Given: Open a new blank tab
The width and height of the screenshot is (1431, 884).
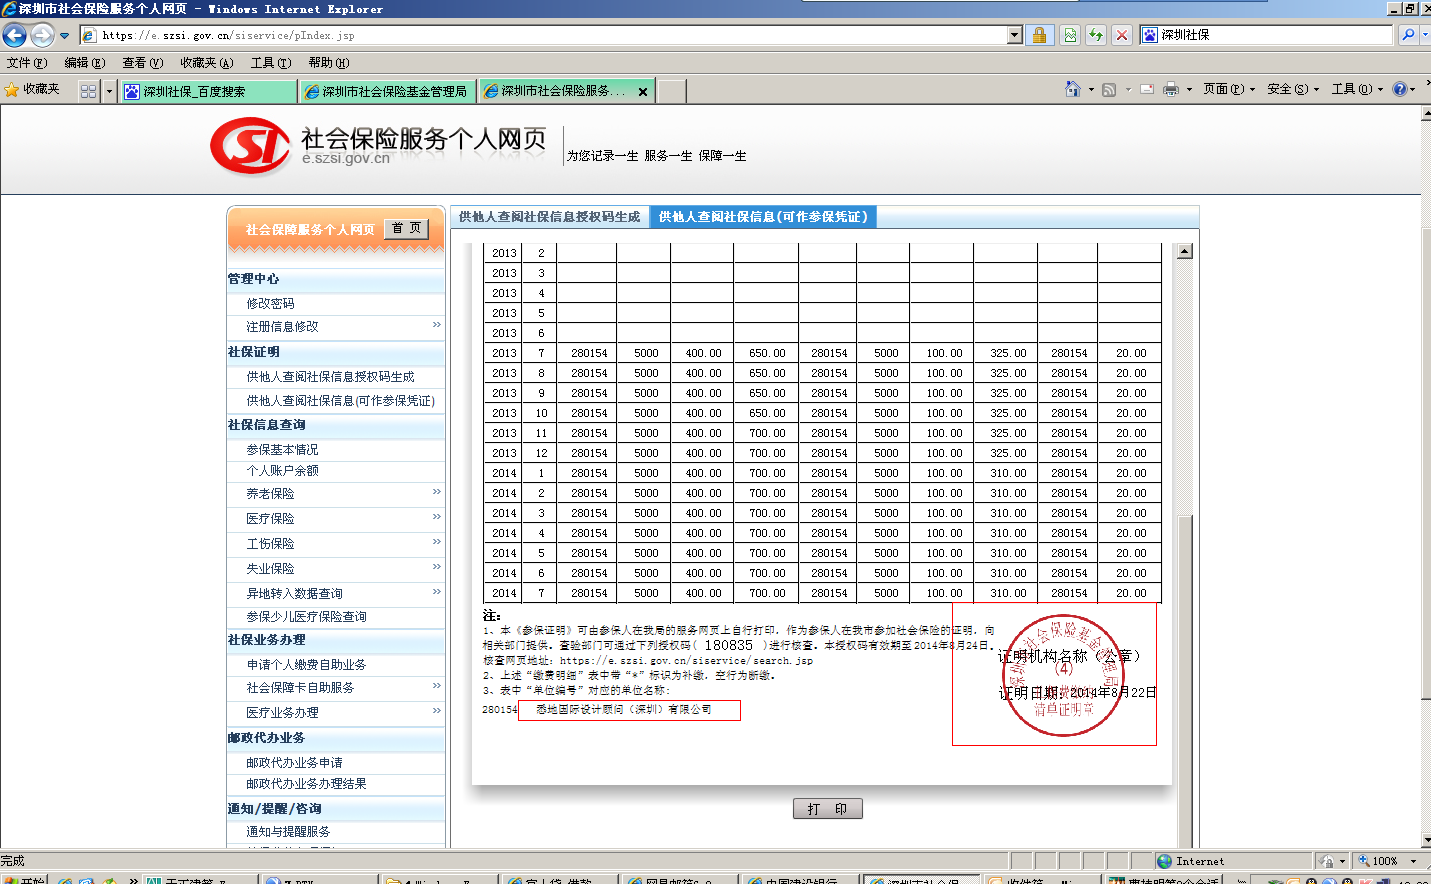Looking at the screenshot, I should 672,91.
